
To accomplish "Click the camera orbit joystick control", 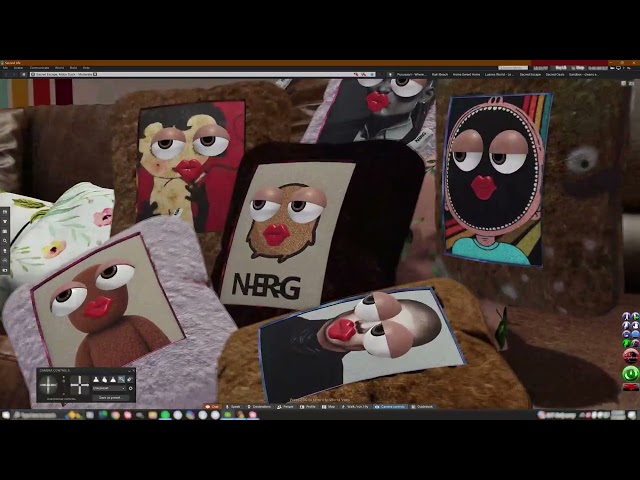I will click(x=48, y=384).
